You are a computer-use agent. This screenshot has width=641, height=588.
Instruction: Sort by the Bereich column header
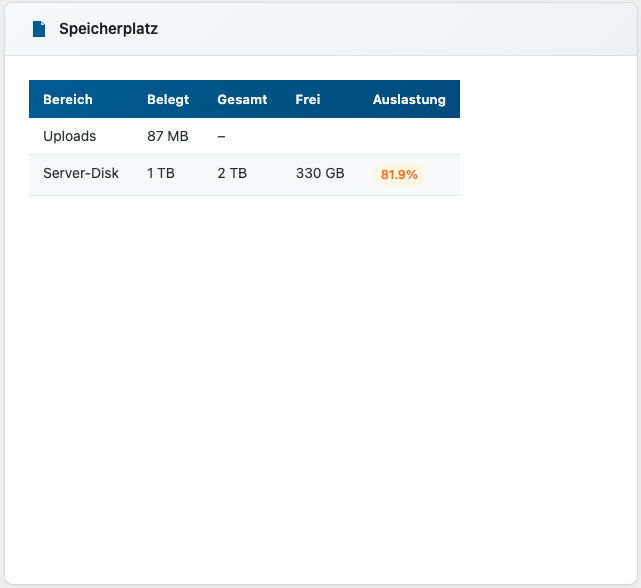[x=68, y=99]
